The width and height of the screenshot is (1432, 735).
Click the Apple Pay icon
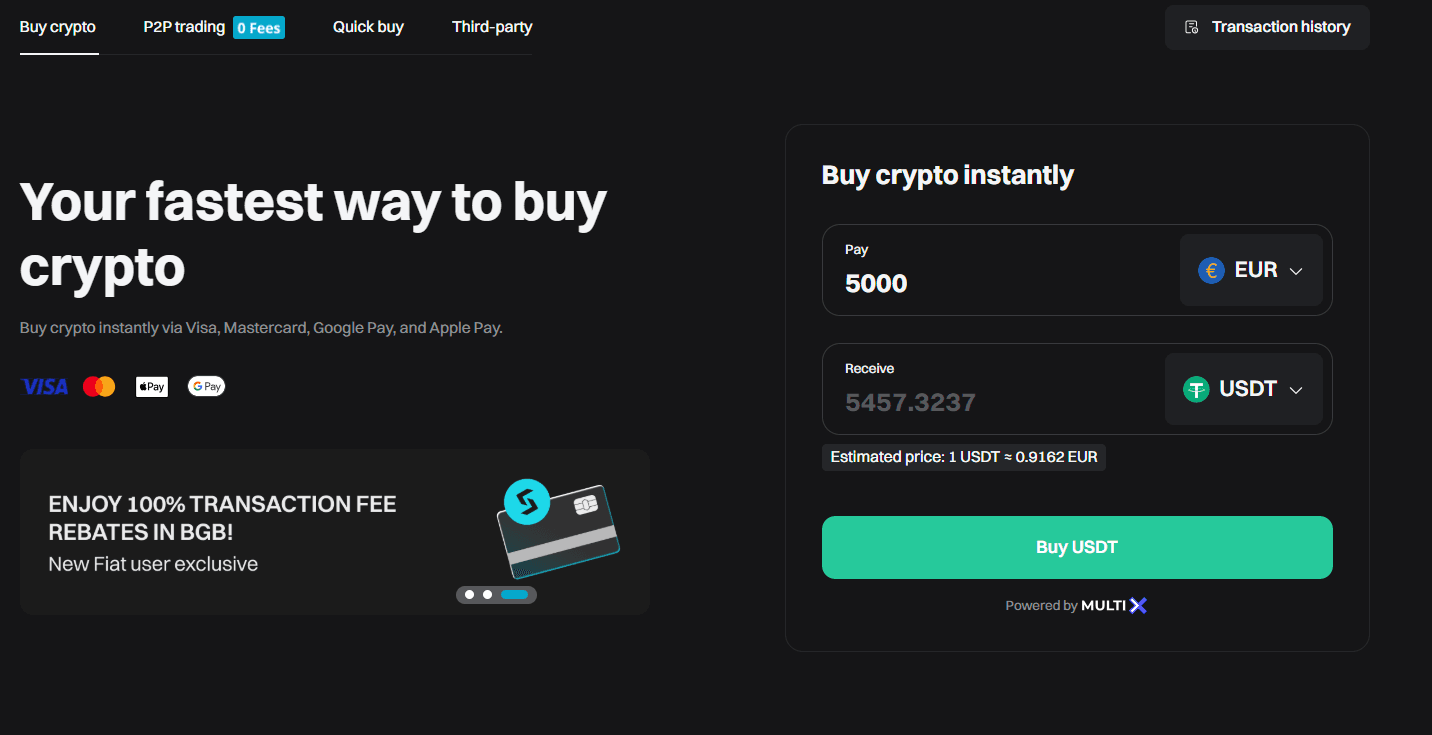pos(152,386)
